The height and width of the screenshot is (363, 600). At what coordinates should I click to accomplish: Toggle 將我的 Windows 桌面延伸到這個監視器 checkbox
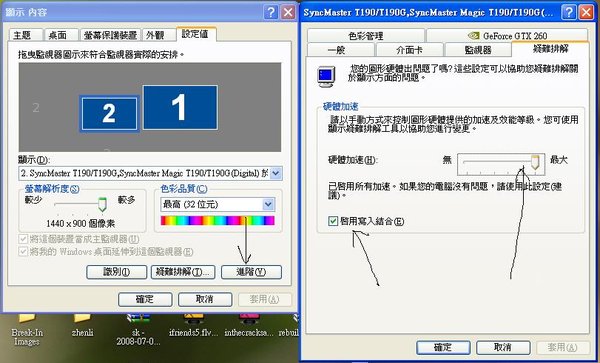[x=23, y=251]
